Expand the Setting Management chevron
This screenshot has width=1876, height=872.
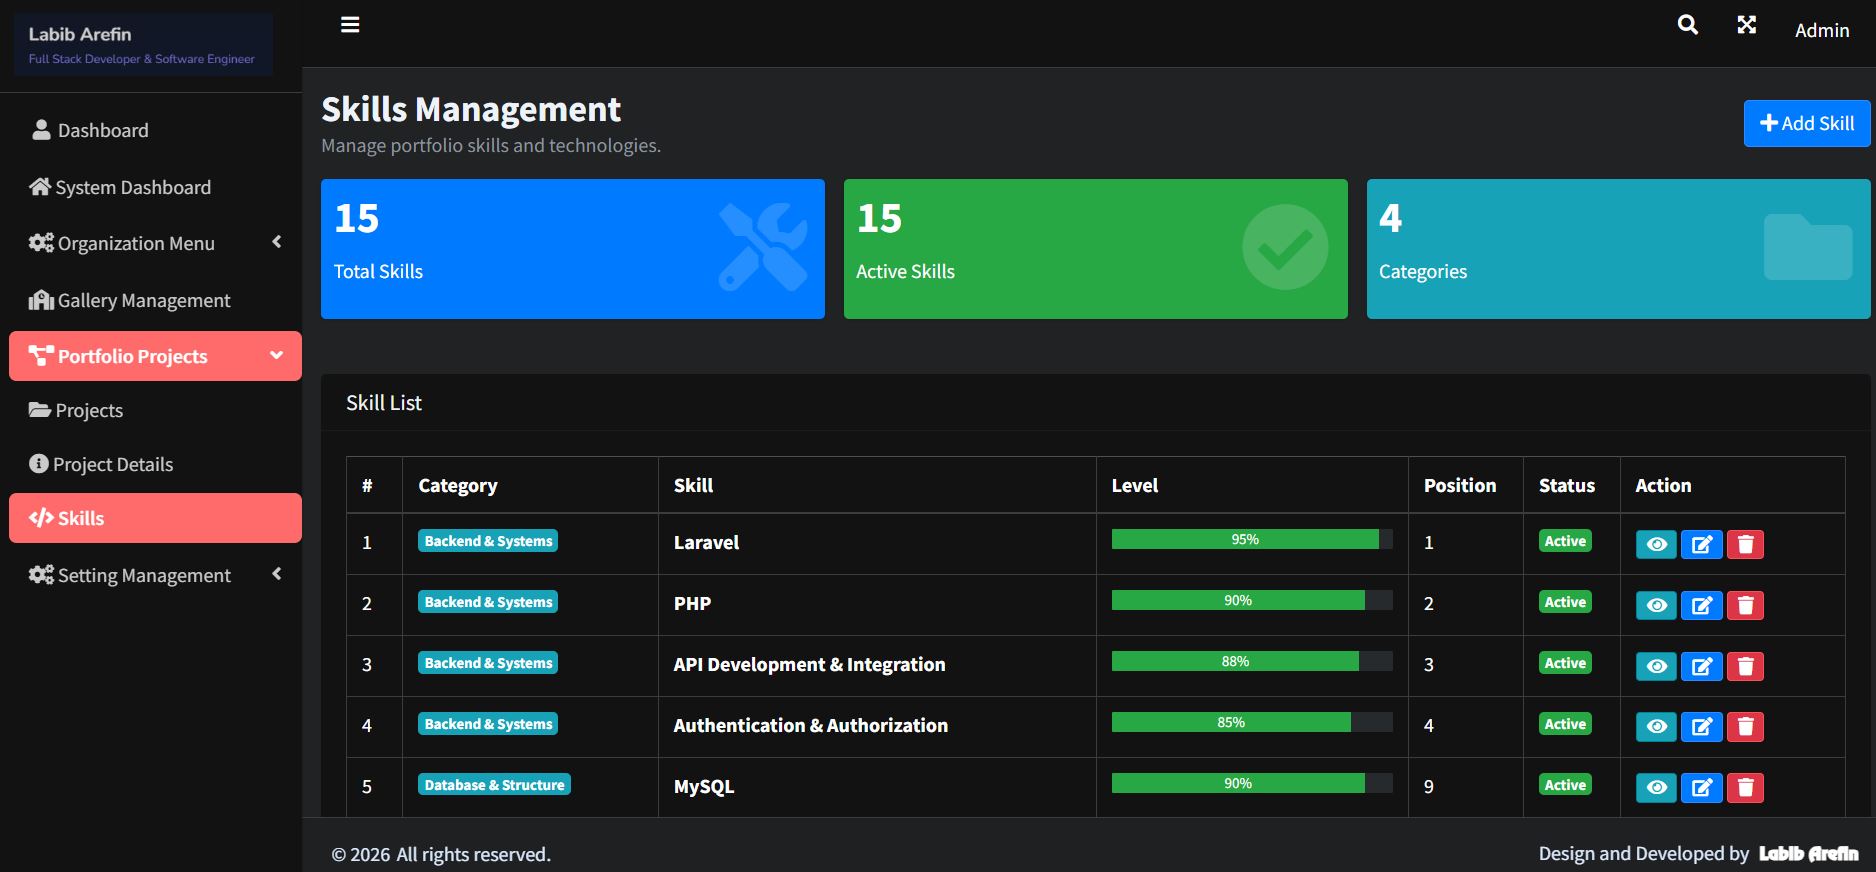coord(277,573)
